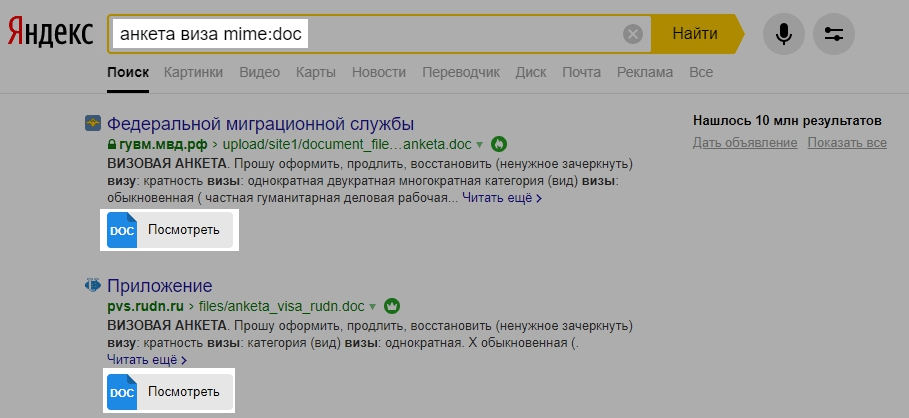Viewport: 909px width, 418px height.
Task: Click Посмотреть button under first result
Action: click(x=170, y=230)
